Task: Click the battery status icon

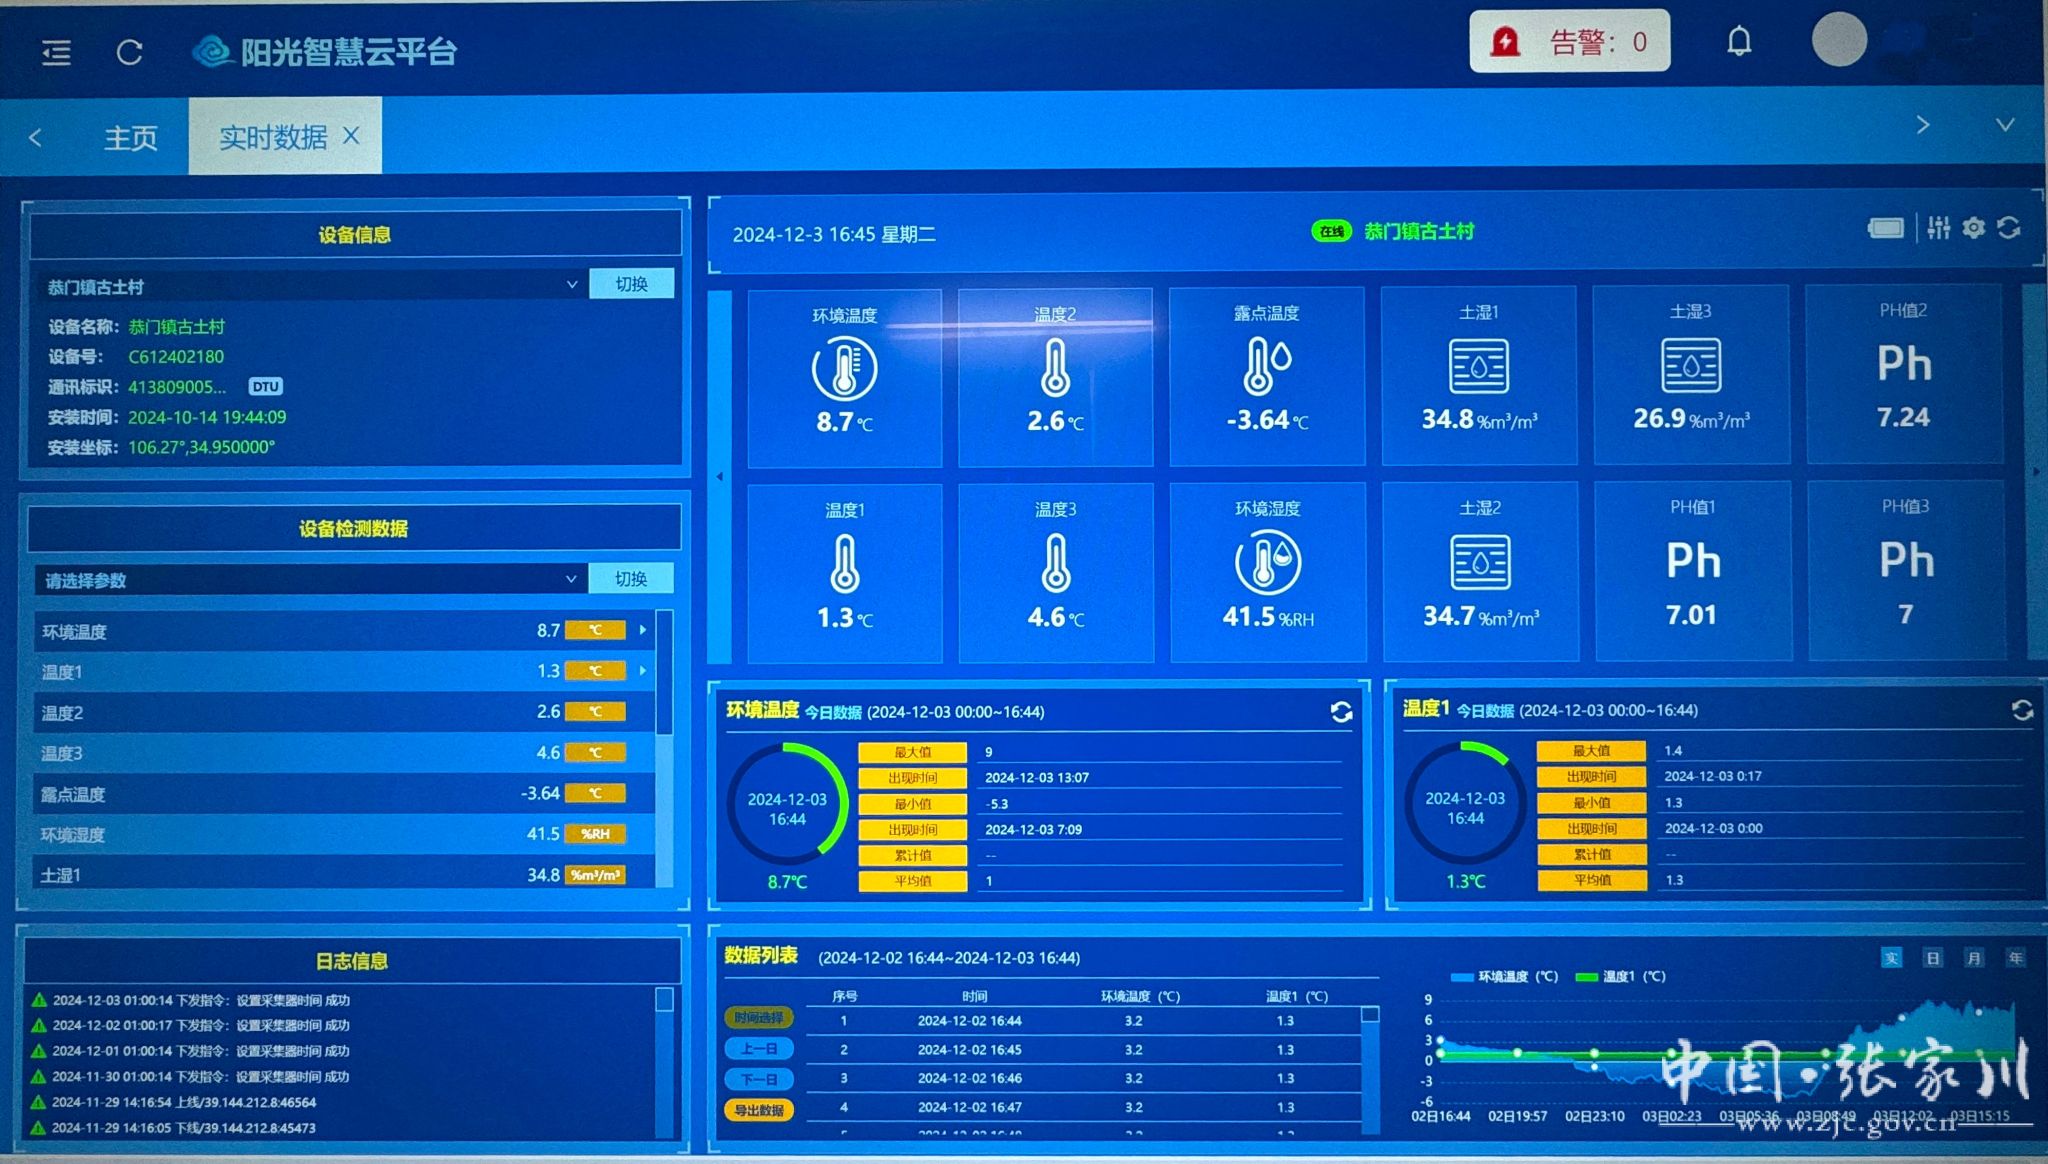Action: [1885, 229]
